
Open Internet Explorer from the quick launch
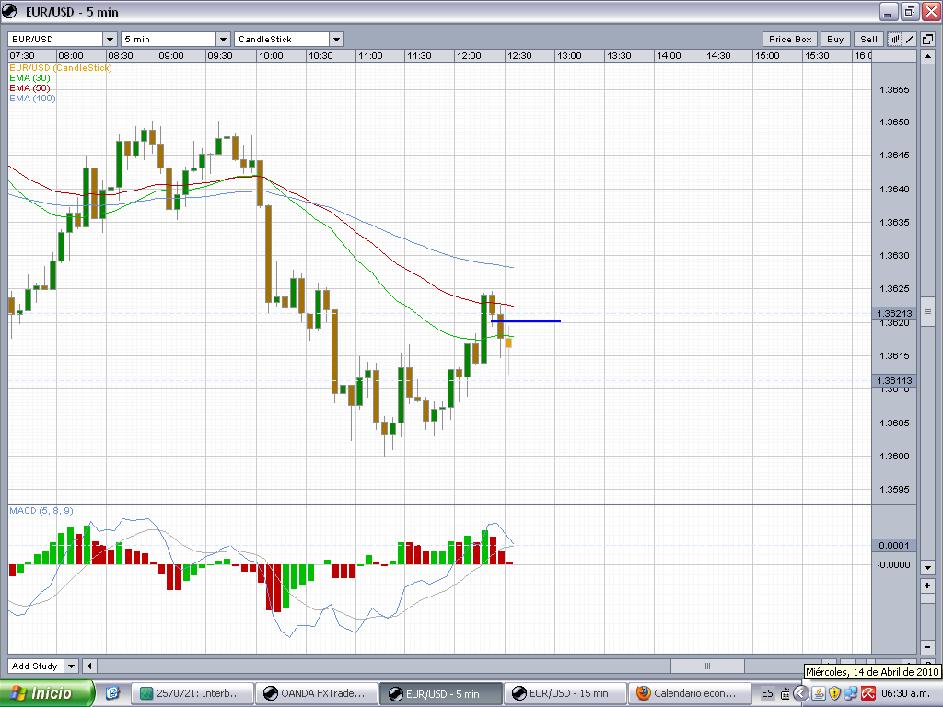(112, 693)
